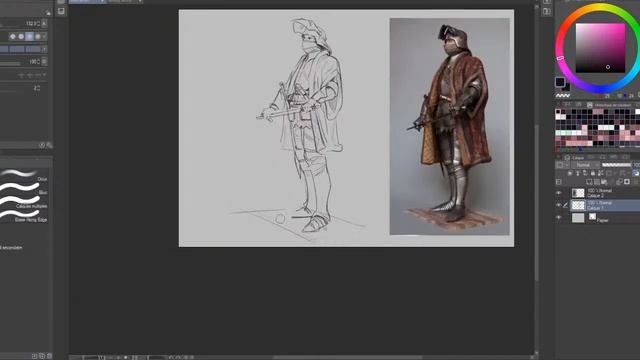Image resolution: width=640 pixels, height=360 pixels.
Task: Click the trash icon below brush list
Action: click(x=49, y=356)
